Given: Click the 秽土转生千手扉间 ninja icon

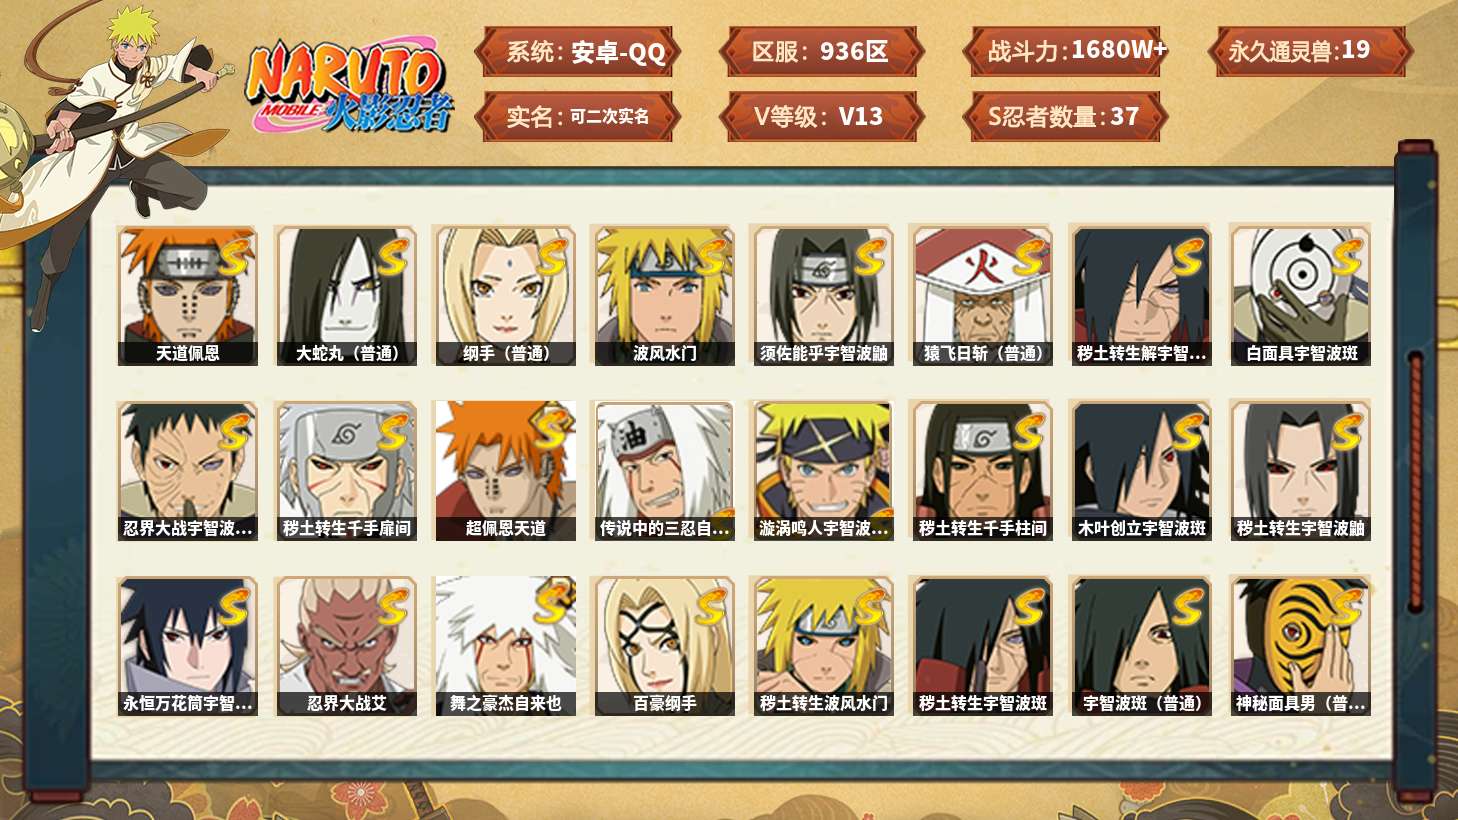Looking at the screenshot, I should click(x=346, y=471).
